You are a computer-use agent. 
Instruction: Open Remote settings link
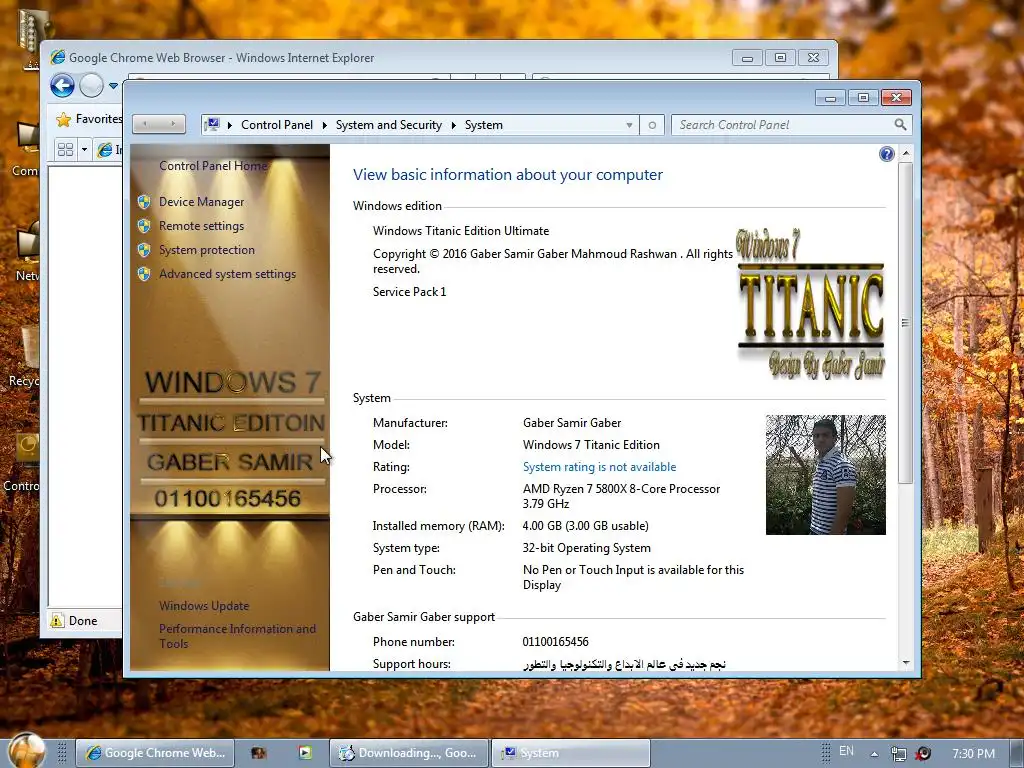tap(201, 226)
